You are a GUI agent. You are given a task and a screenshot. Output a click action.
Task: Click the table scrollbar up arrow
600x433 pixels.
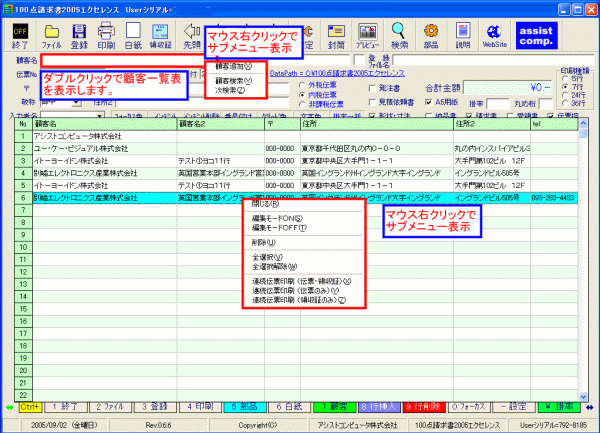click(x=583, y=123)
